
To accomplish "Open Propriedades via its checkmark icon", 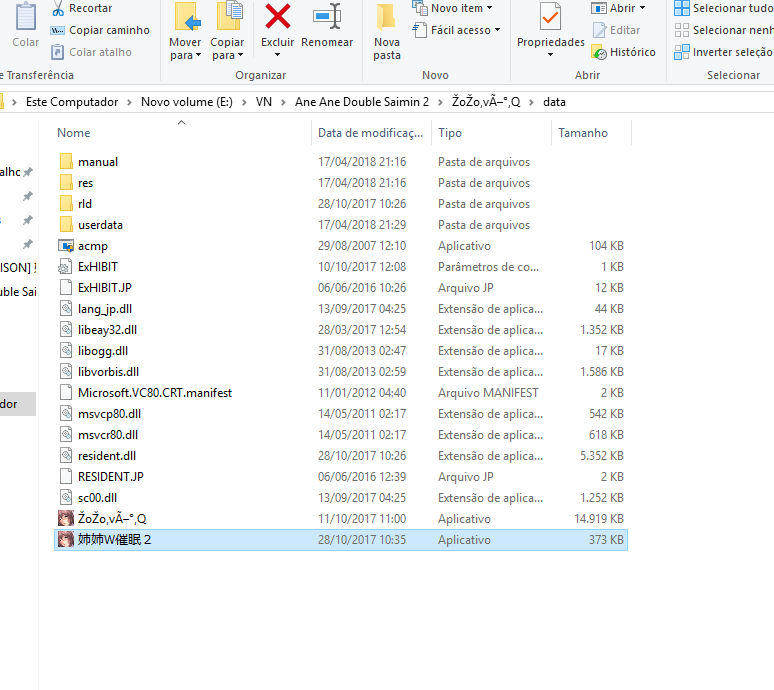I will click(x=550, y=18).
